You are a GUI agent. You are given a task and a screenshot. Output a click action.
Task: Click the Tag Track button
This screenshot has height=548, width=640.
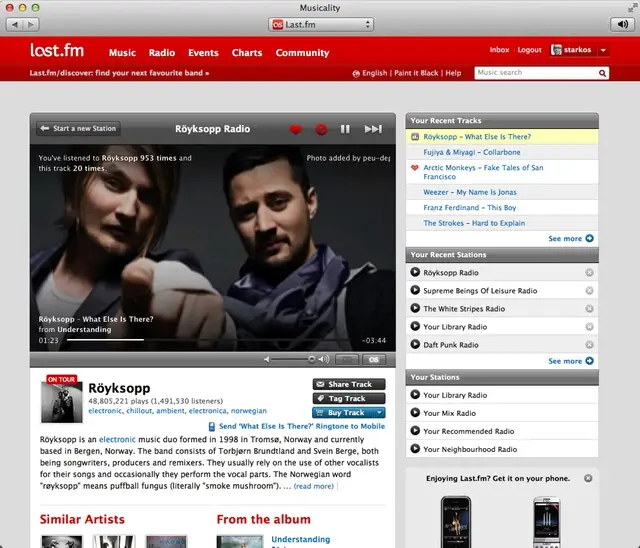(x=349, y=398)
